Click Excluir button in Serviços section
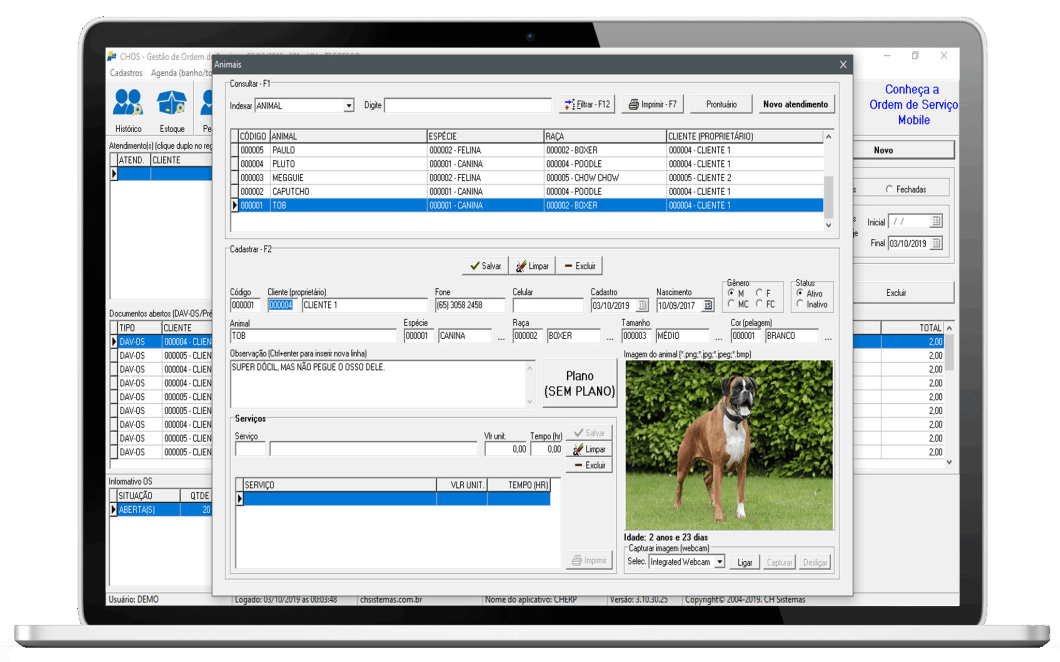 [x=589, y=465]
